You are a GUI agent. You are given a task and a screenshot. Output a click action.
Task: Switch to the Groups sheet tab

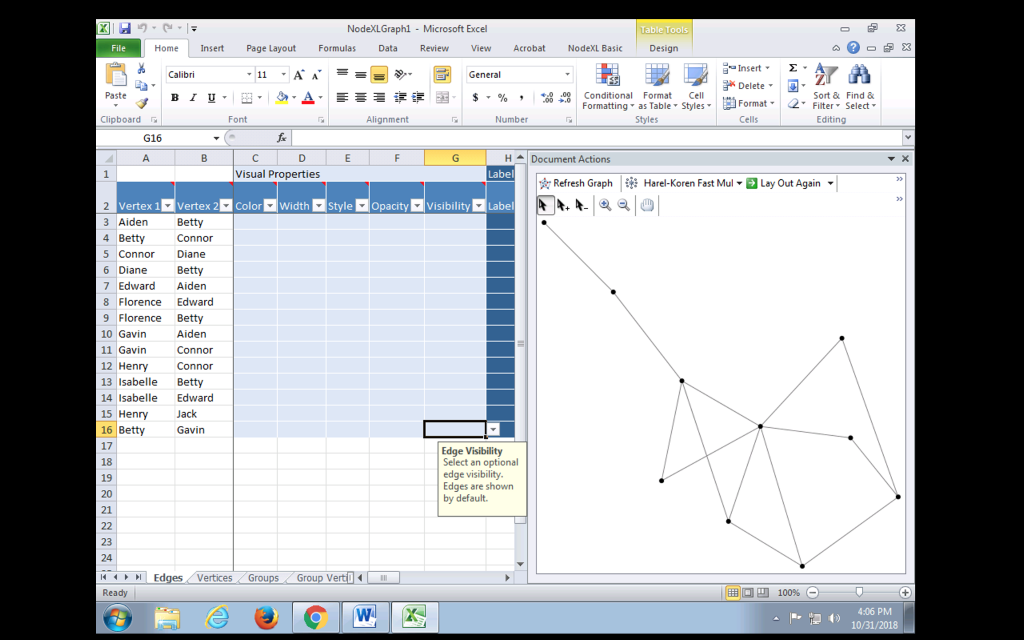263,578
